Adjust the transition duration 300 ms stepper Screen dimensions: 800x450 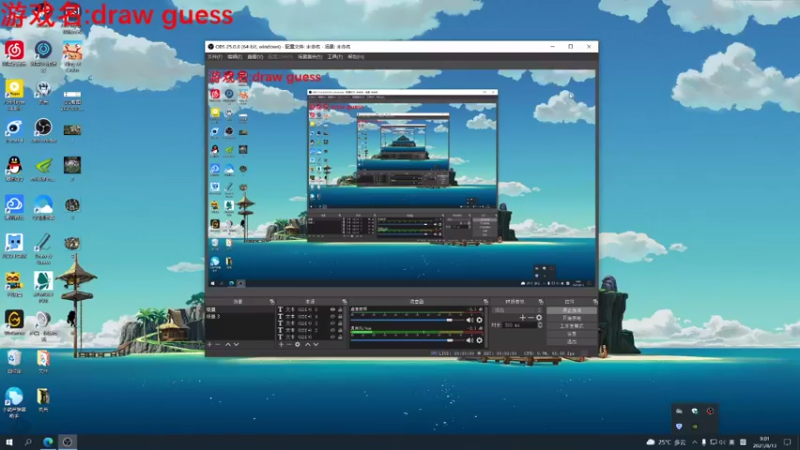coord(540,325)
